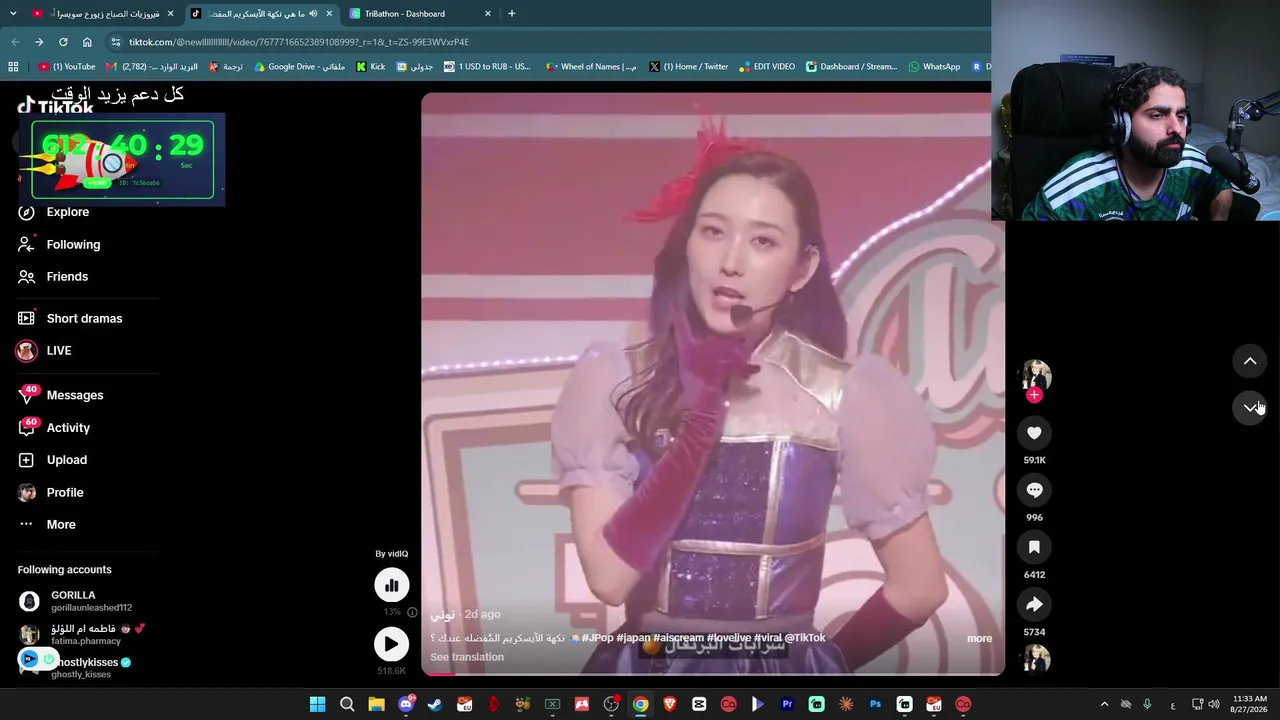This screenshot has width=1280, height=720.
Task: Open the Home / Twitter bookmark
Action: pos(688,67)
